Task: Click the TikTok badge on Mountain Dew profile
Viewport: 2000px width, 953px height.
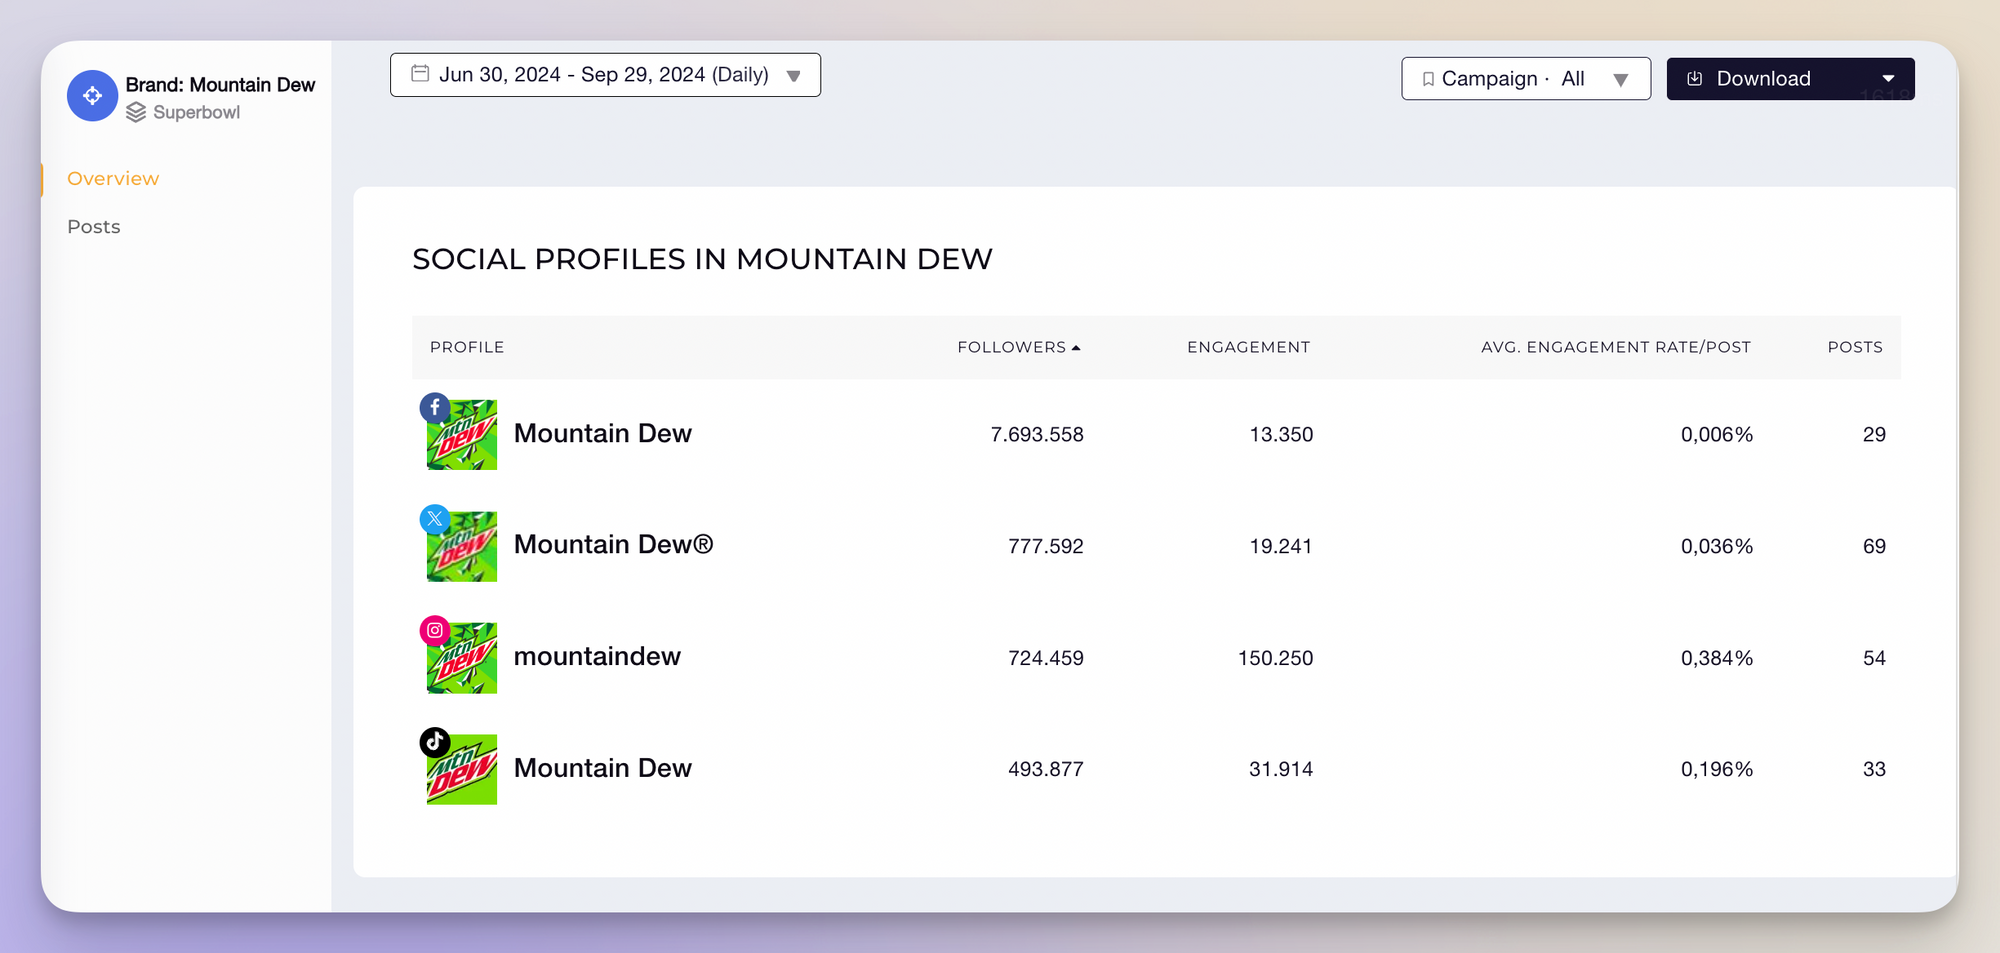Action: [x=435, y=742]
